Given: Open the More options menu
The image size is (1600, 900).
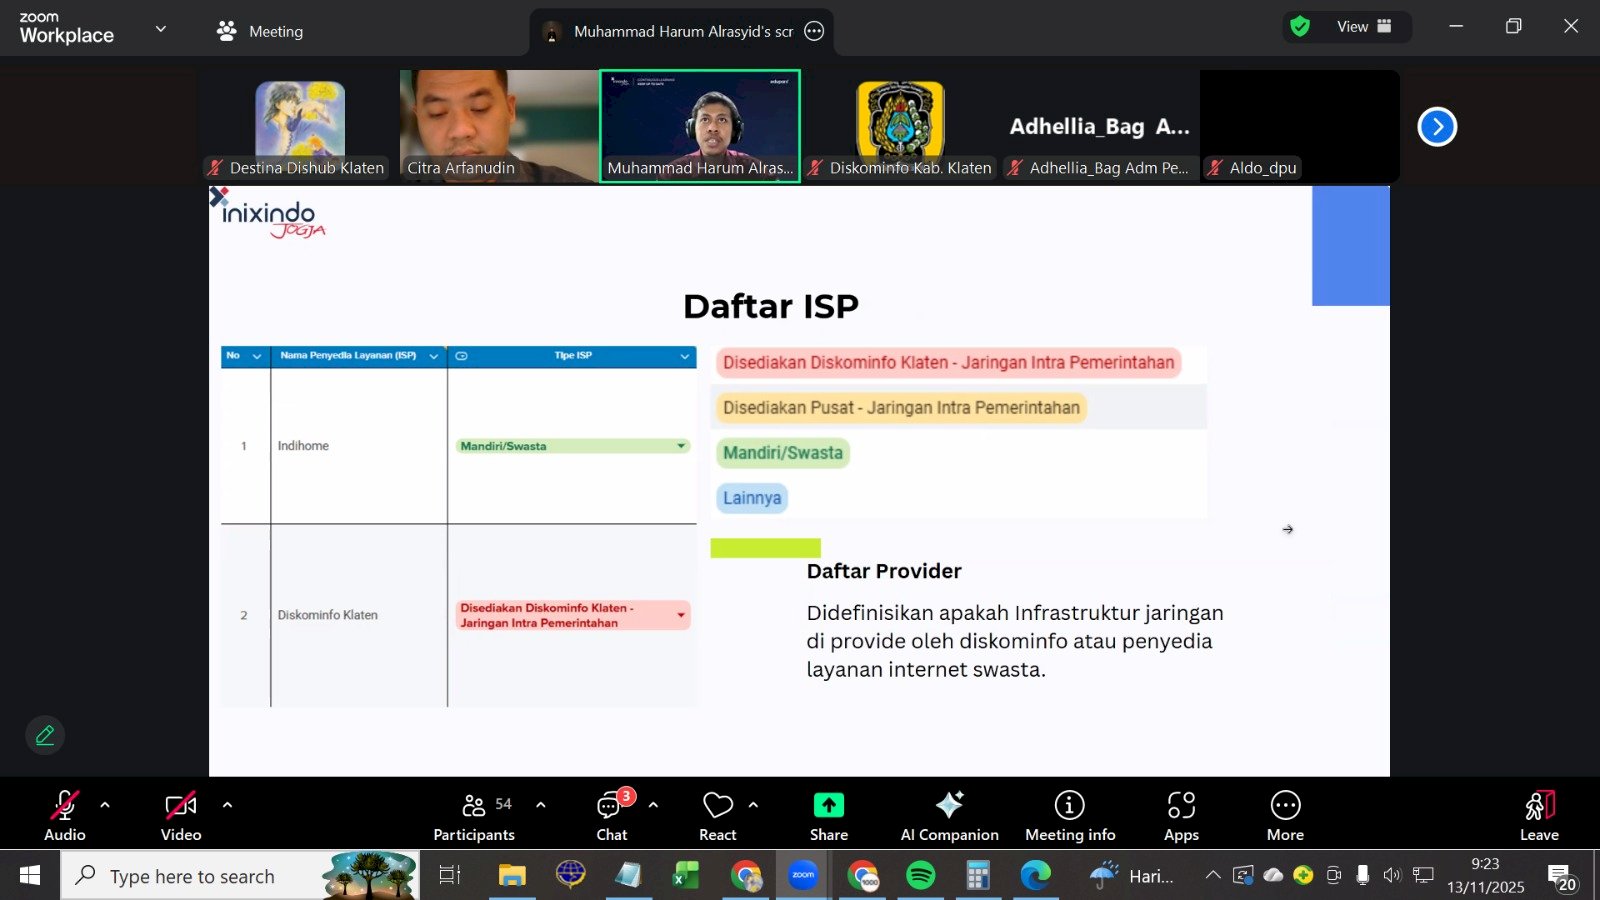Looking at the screenshot, I should [x=1285, y=813].
